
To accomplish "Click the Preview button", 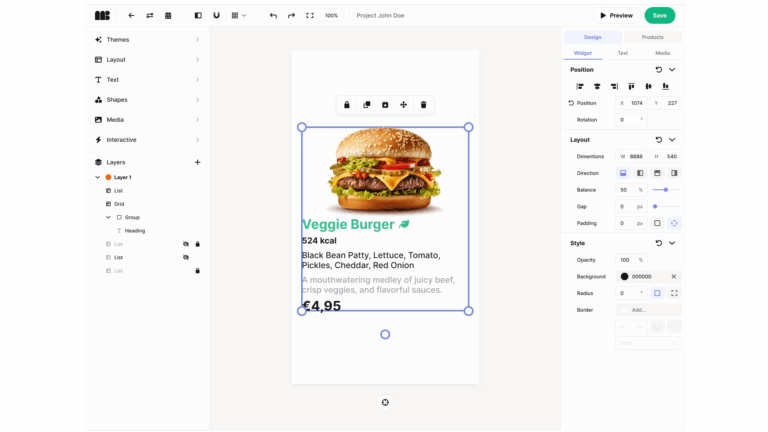I will click(617, 16).
